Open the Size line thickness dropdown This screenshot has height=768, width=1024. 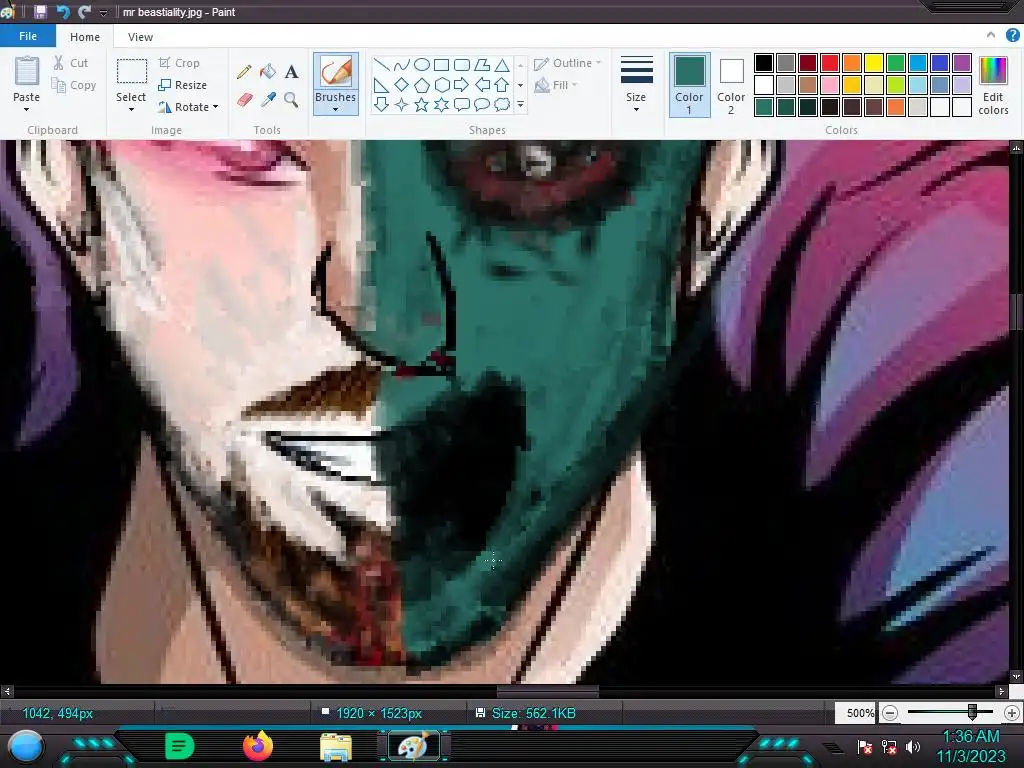pos(636,85)
